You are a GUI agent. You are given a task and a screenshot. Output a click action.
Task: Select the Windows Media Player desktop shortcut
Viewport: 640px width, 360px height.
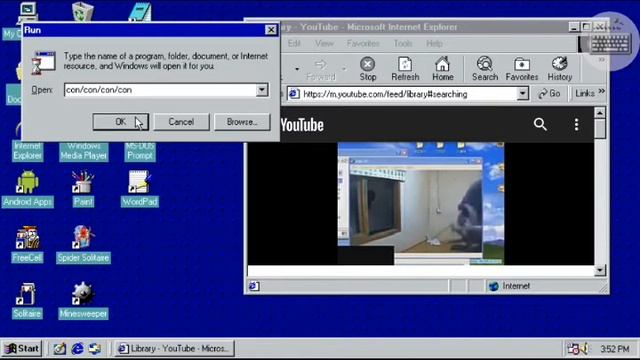tap(84, 151)
